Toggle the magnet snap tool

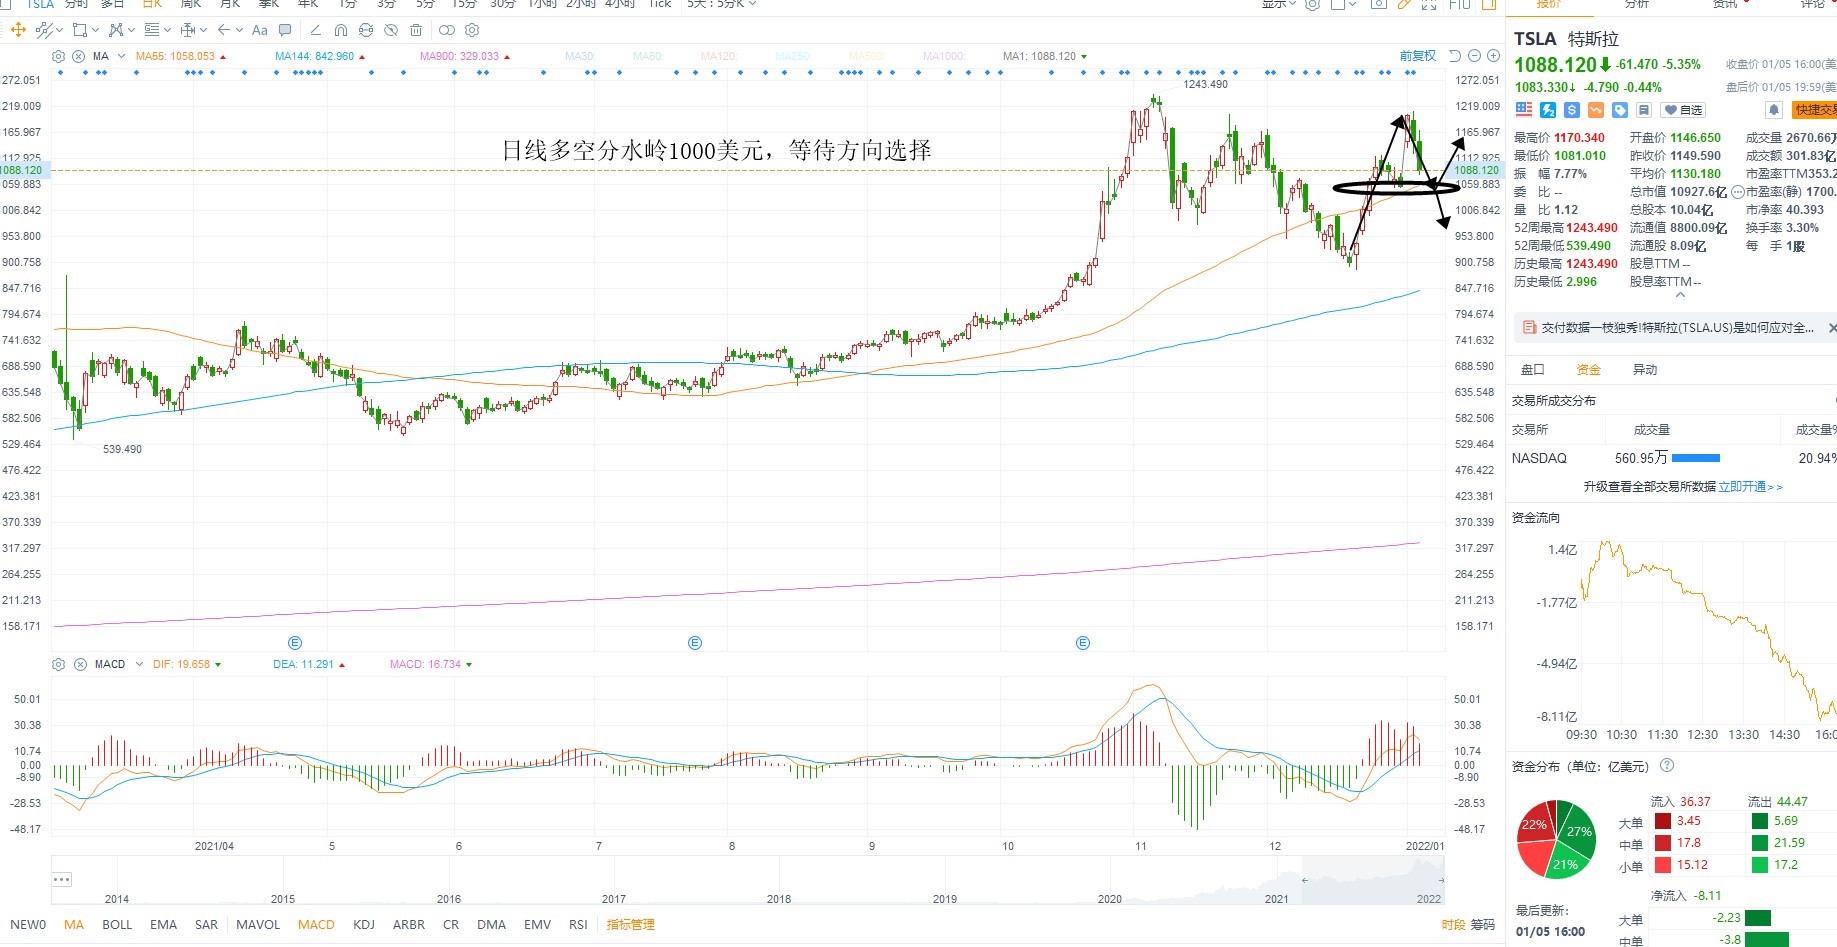click(341, 30)
